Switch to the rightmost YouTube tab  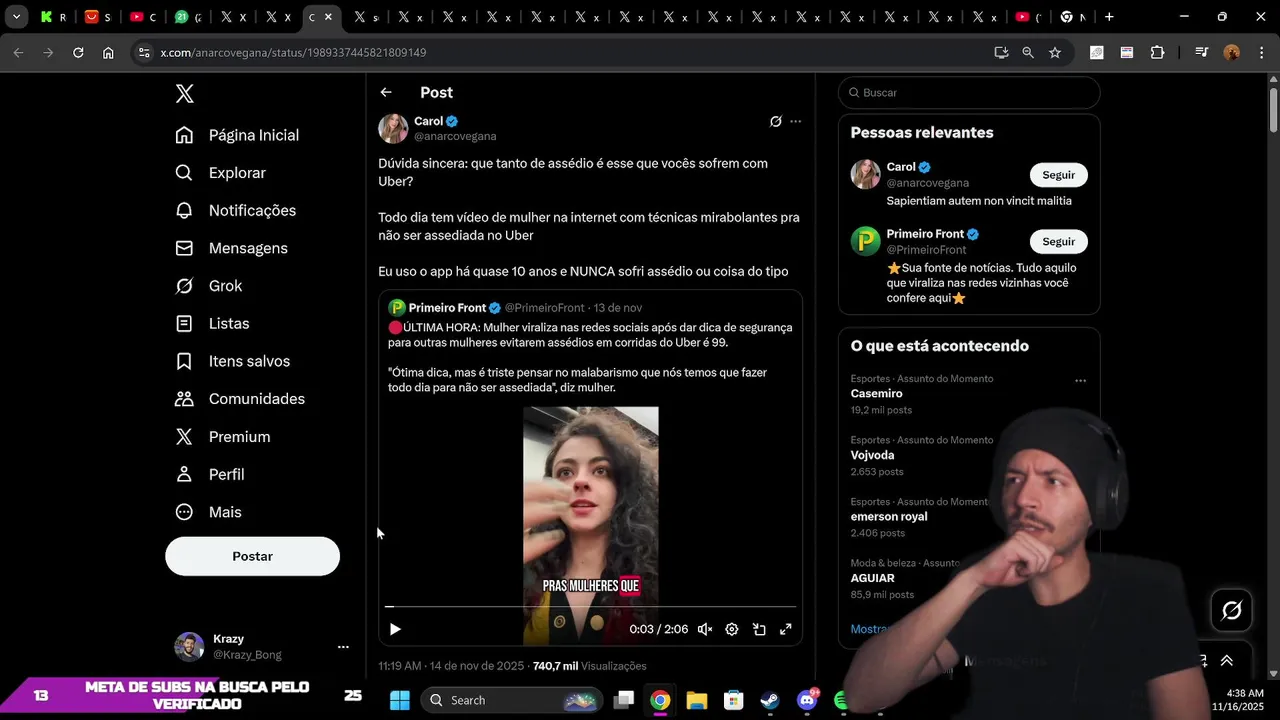pos(1028,17)
